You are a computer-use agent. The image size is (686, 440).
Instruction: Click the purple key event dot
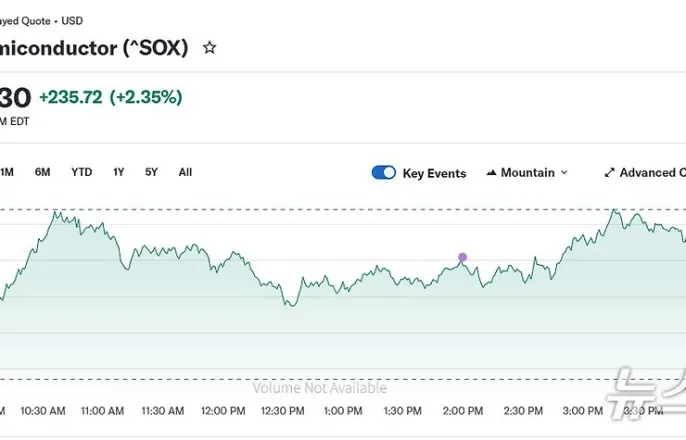462,257
